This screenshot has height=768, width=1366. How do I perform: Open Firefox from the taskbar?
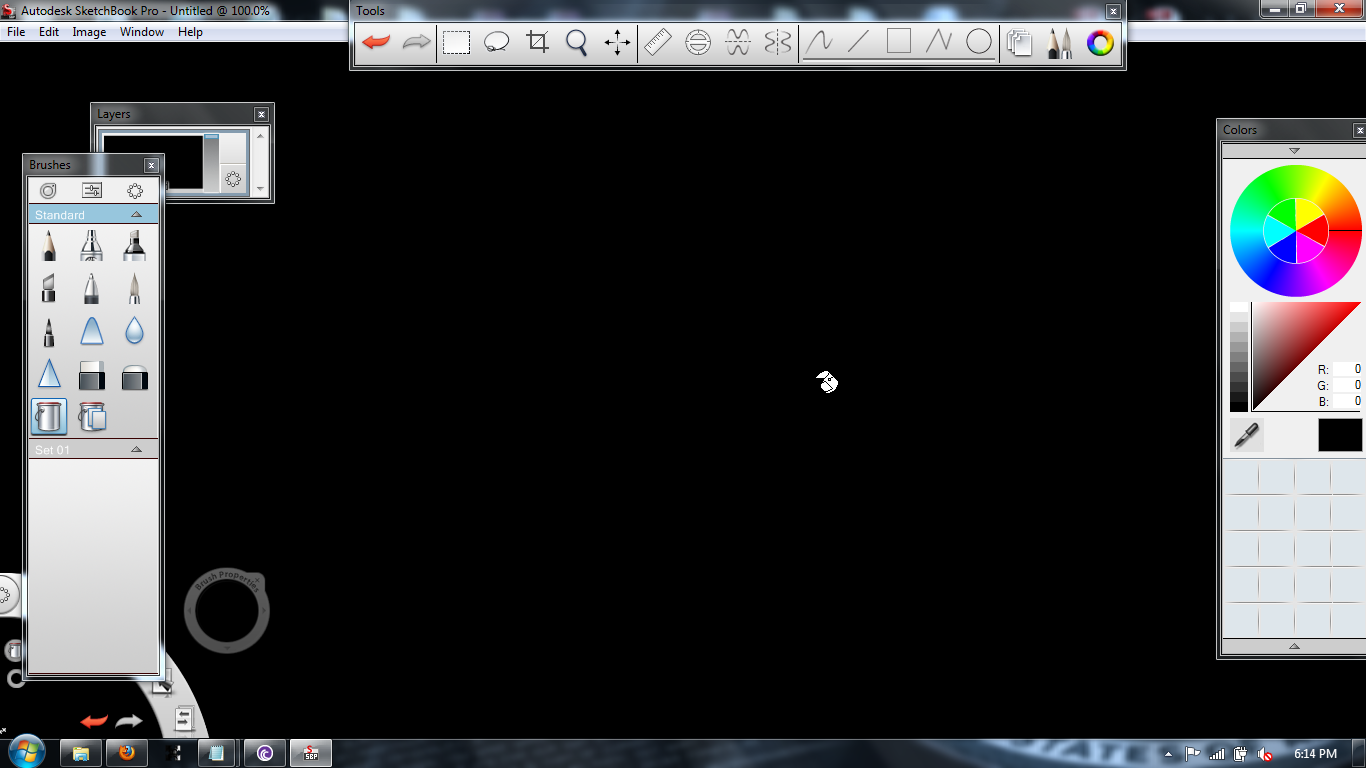coord(126,753)
